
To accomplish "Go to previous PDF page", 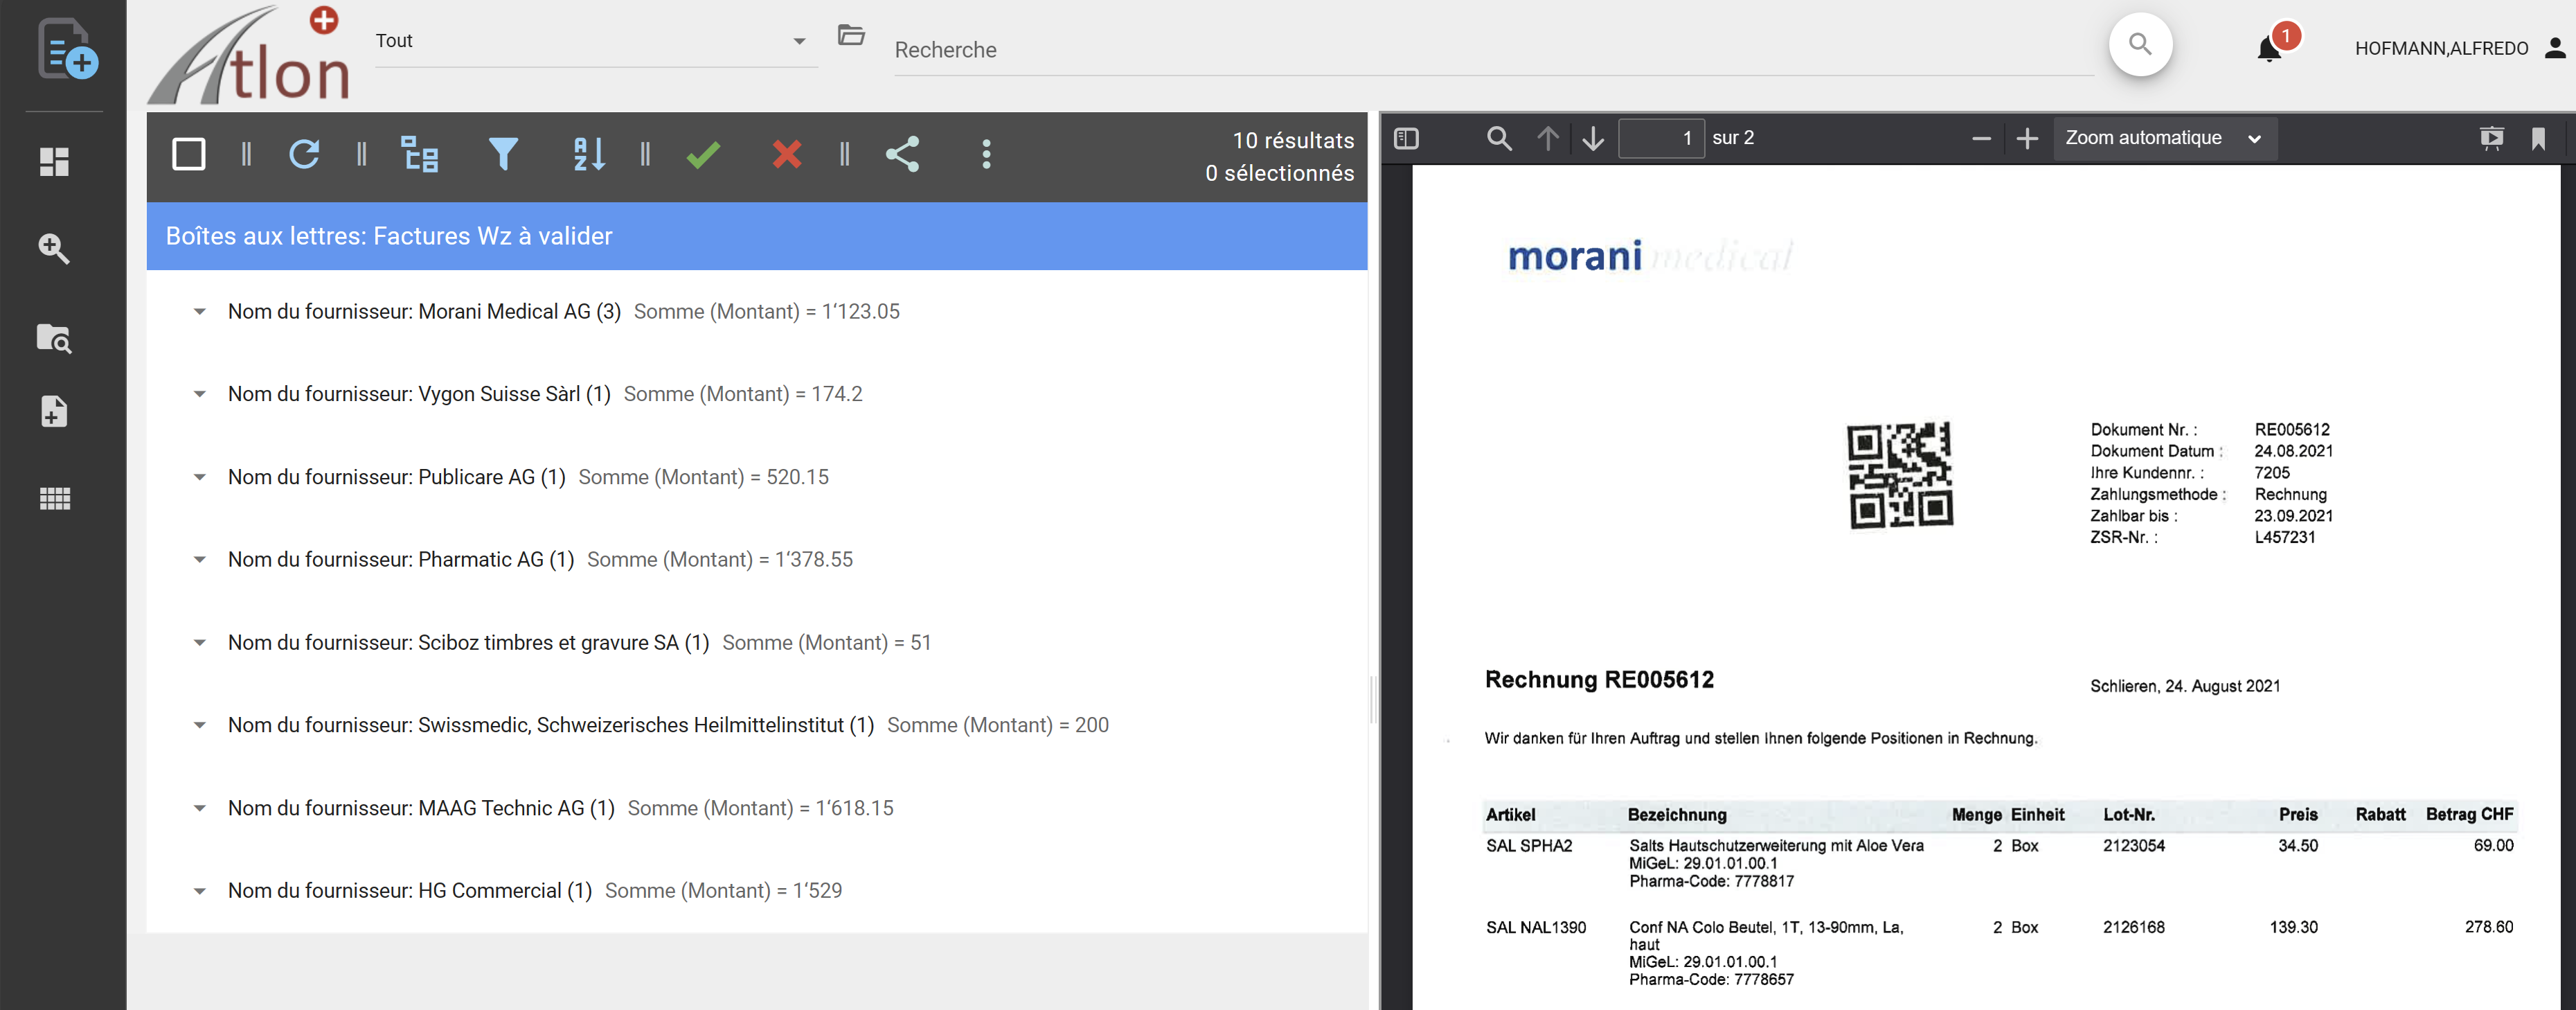I will (1547, 138).
